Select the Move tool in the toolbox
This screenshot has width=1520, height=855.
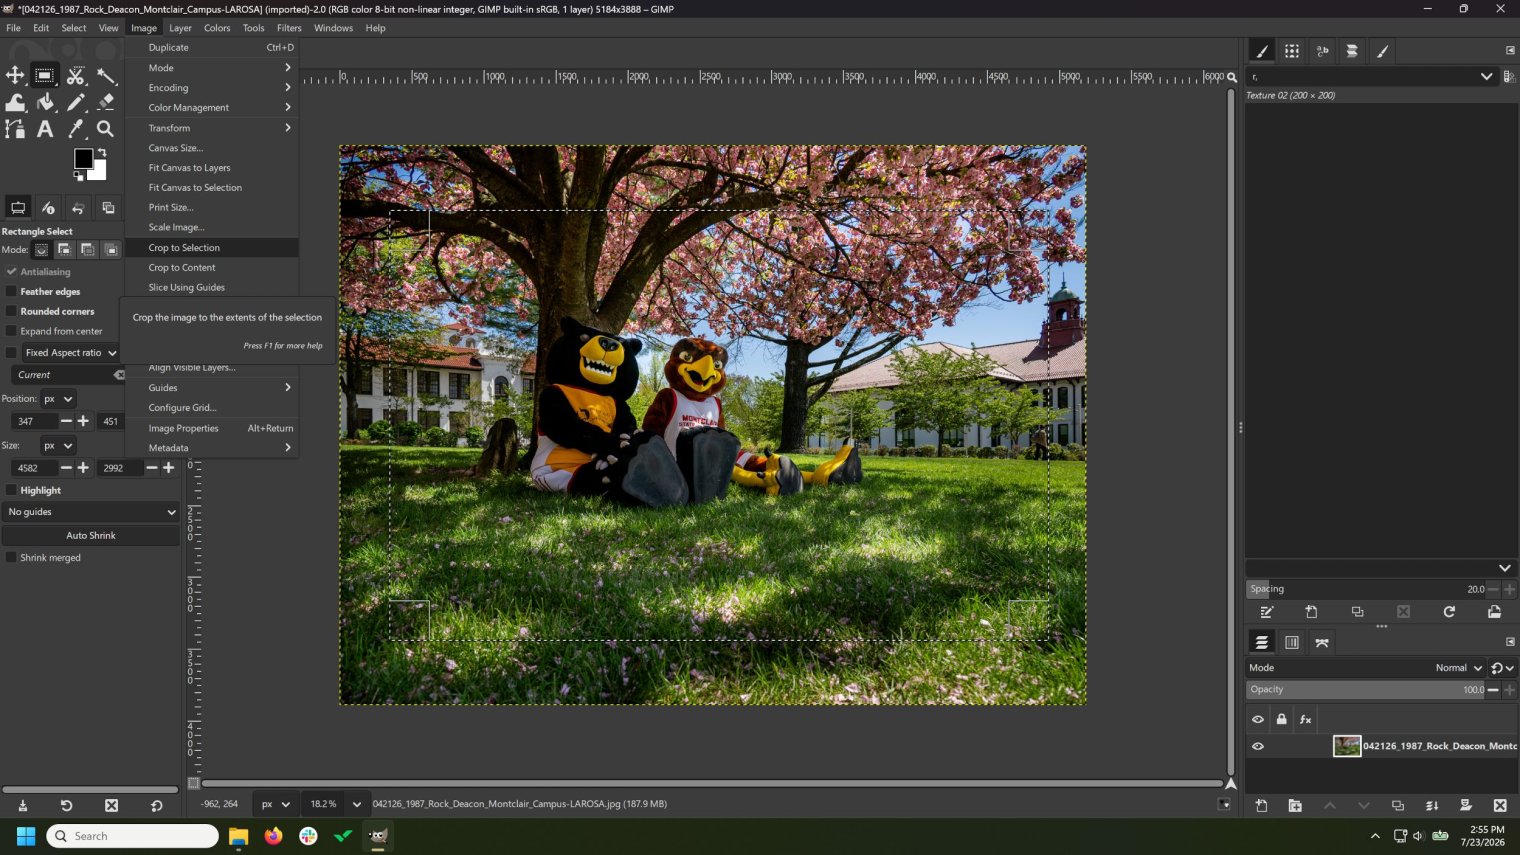(x=15, y=75)
